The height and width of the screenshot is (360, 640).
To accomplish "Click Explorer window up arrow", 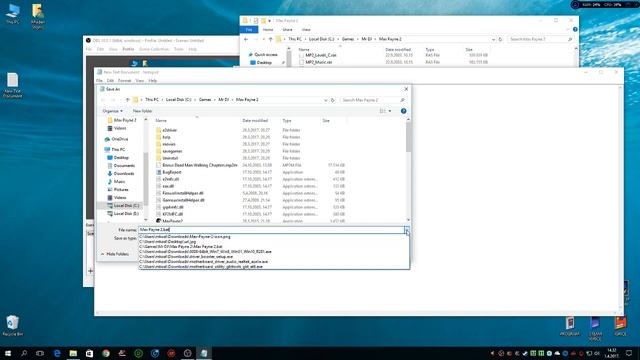I will 270,39.
